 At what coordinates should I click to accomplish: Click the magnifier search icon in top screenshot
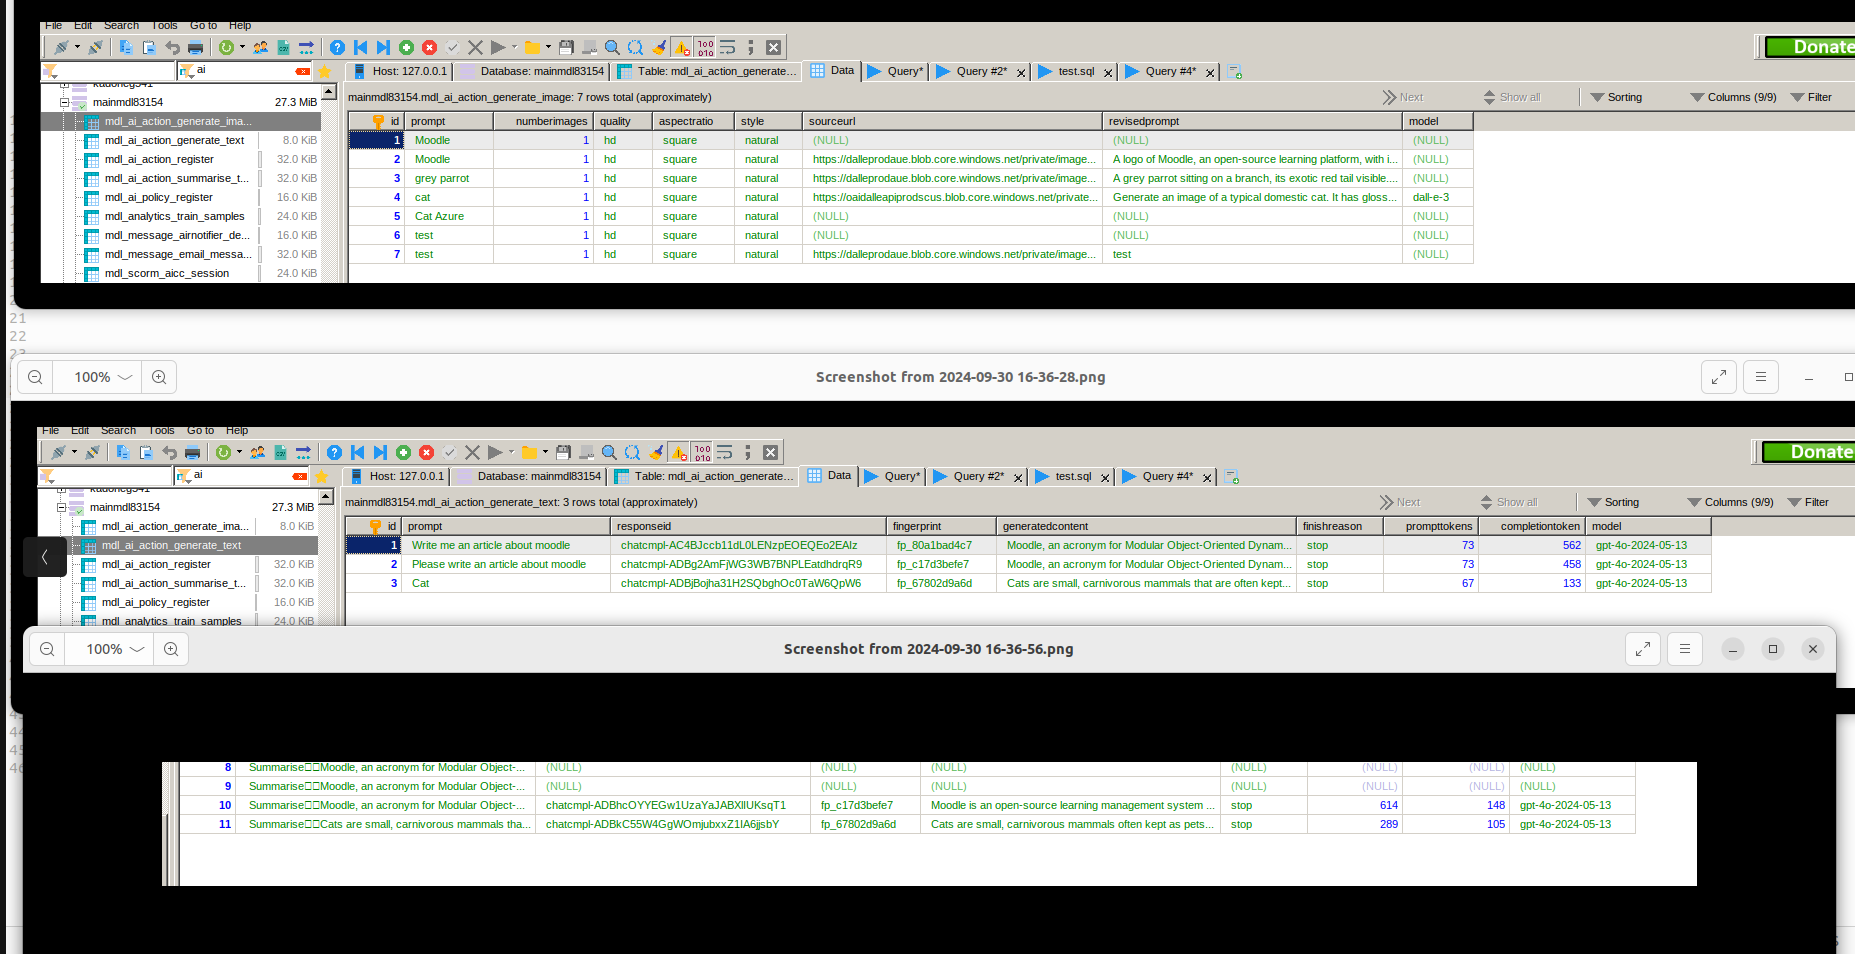(x=612, y=47)
